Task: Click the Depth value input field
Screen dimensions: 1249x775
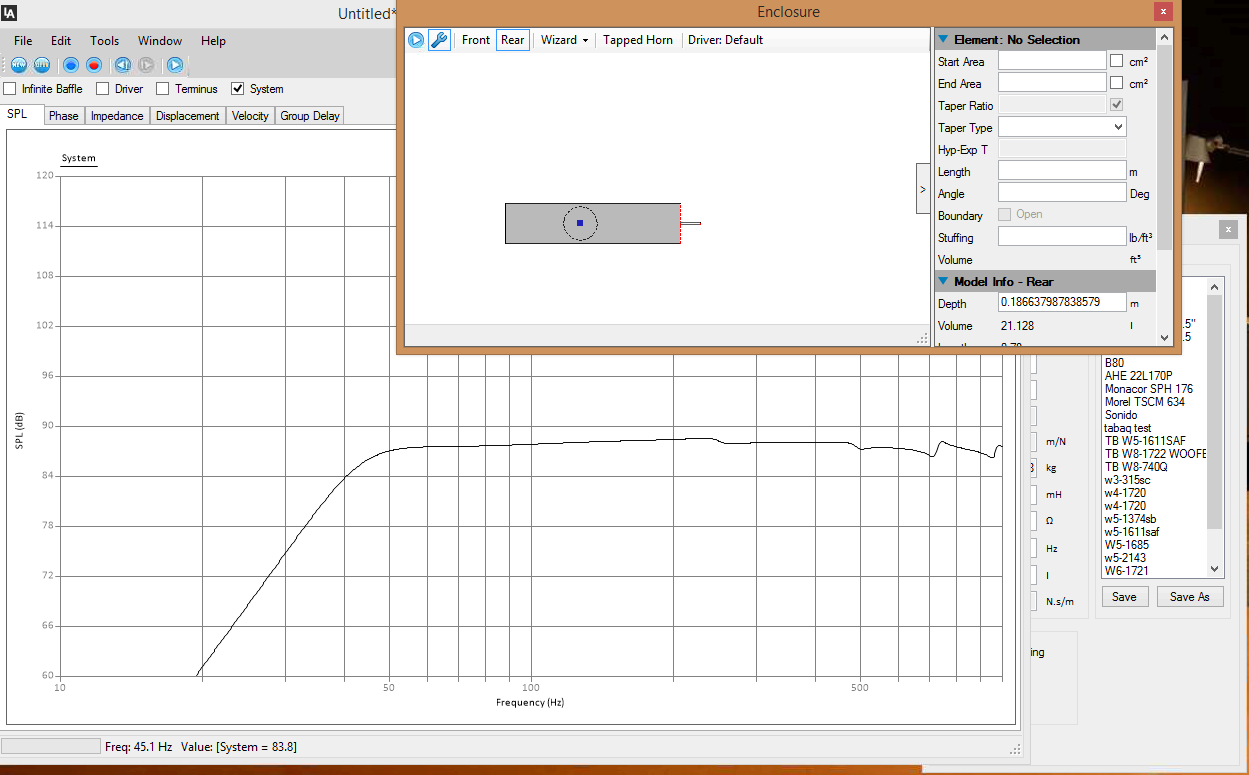Action: point(1062,303)
